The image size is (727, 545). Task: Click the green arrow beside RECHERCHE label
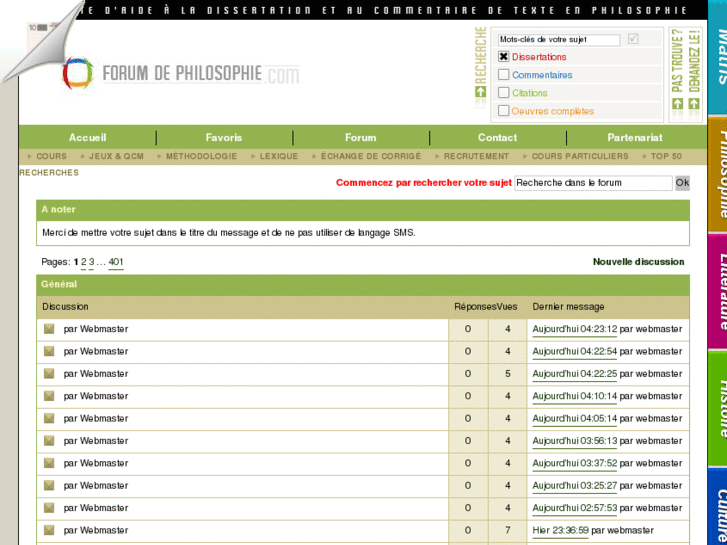pos(481,92)
